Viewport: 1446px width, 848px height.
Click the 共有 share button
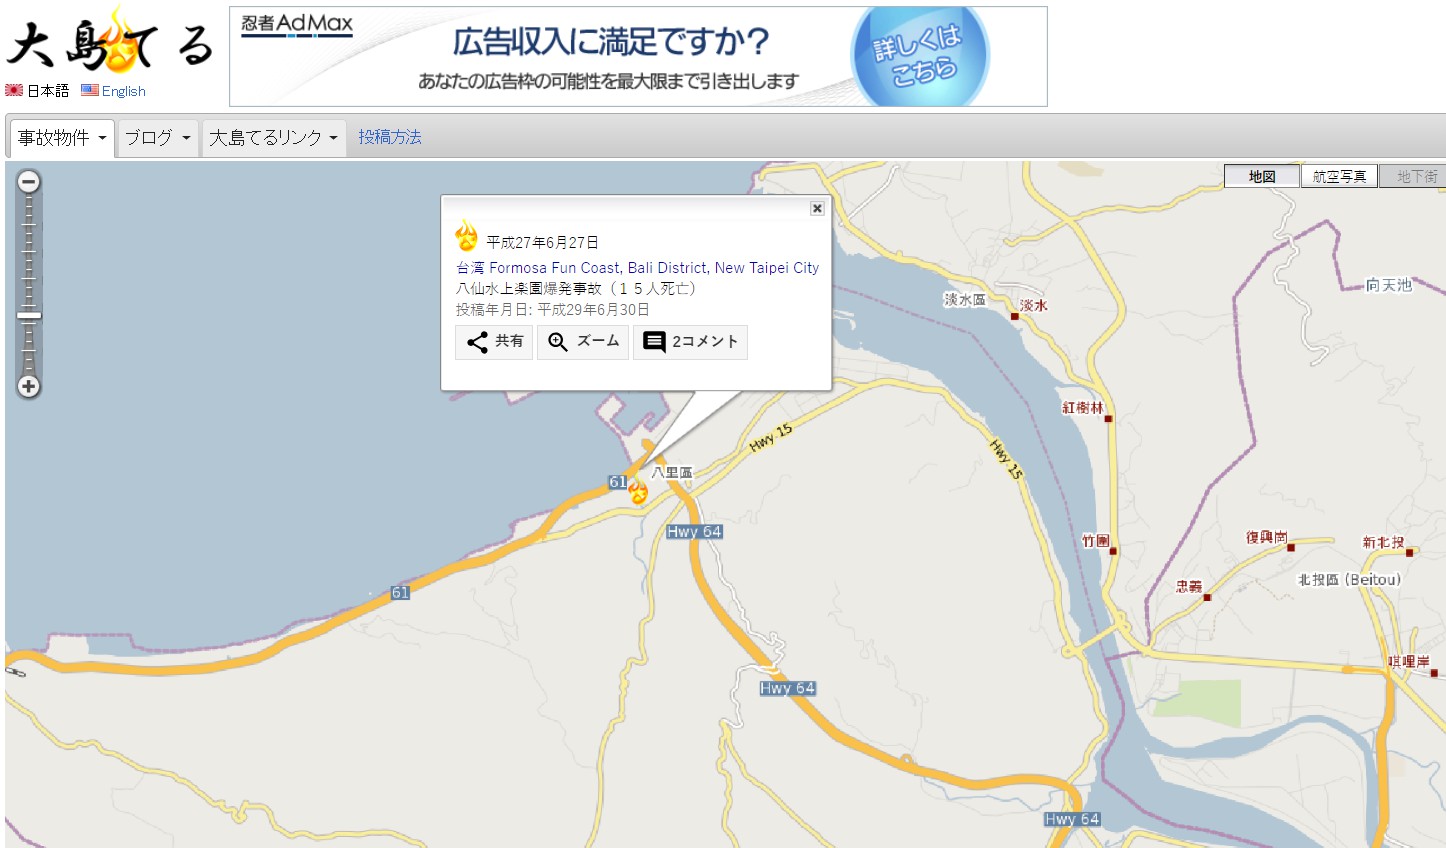(494, 342)
